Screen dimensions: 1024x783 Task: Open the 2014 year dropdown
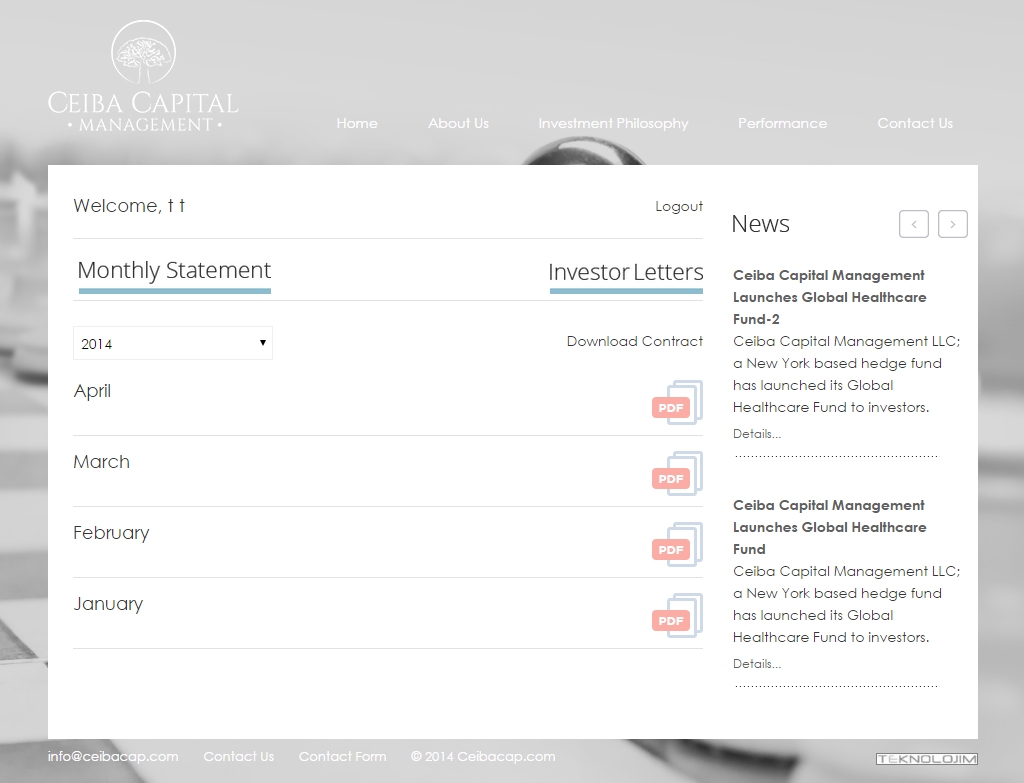173,344
